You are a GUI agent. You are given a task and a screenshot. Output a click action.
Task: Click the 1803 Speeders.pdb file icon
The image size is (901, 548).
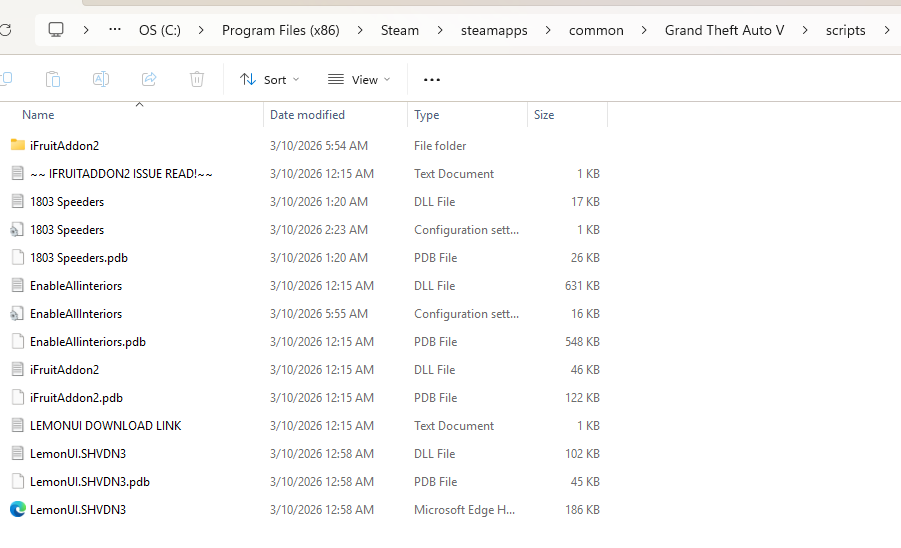18,257
